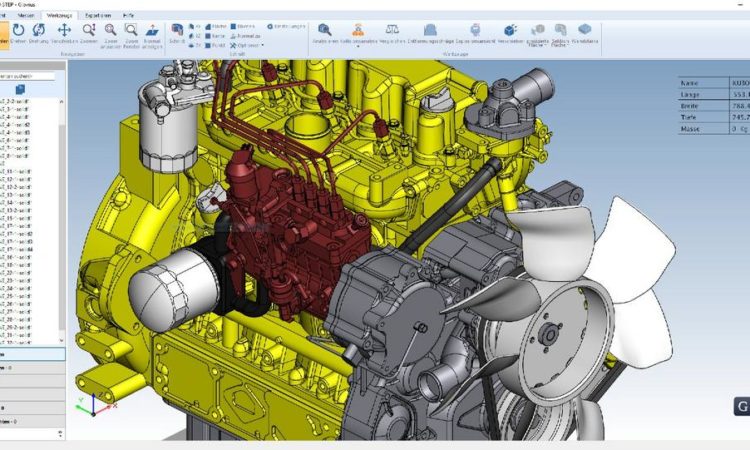The width and height of the screenshot is (750, 450).
Task: Click the Länge row label
Action: click(x=690, y=95)
